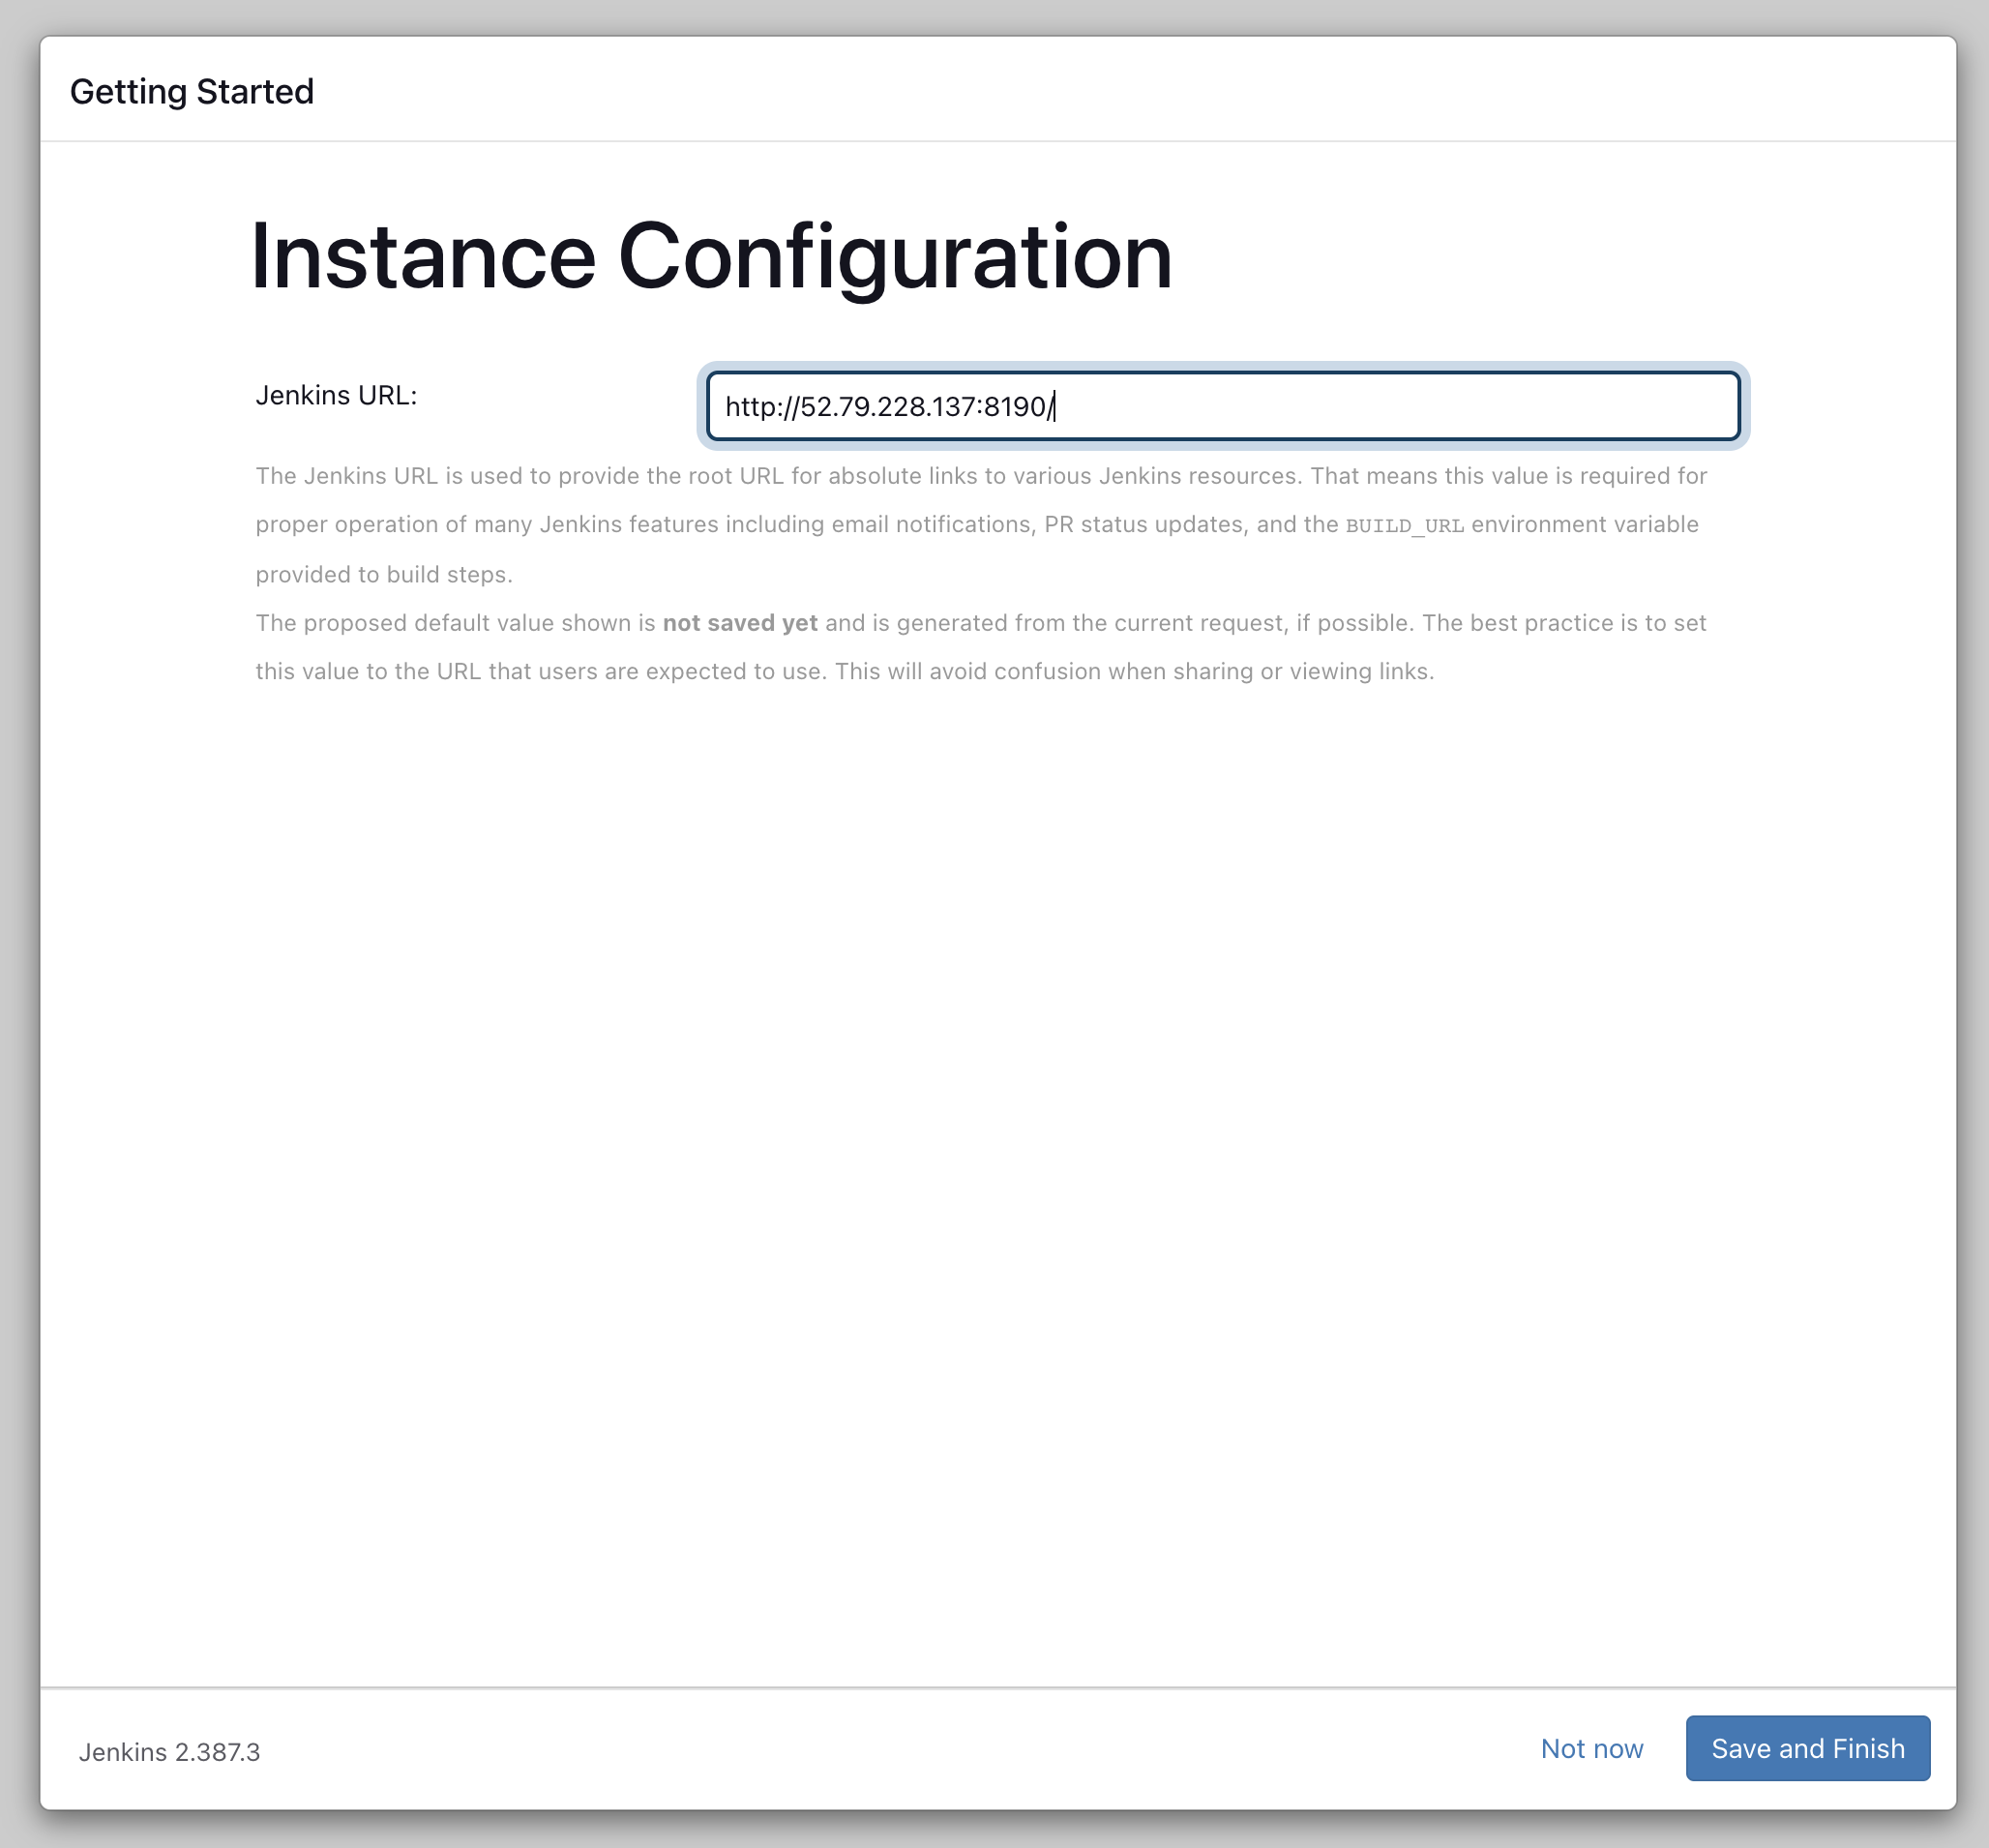This screenshot has height=1848, width=1989.
Task: Click the Instance Configuration heading
Action: [710, 256]
